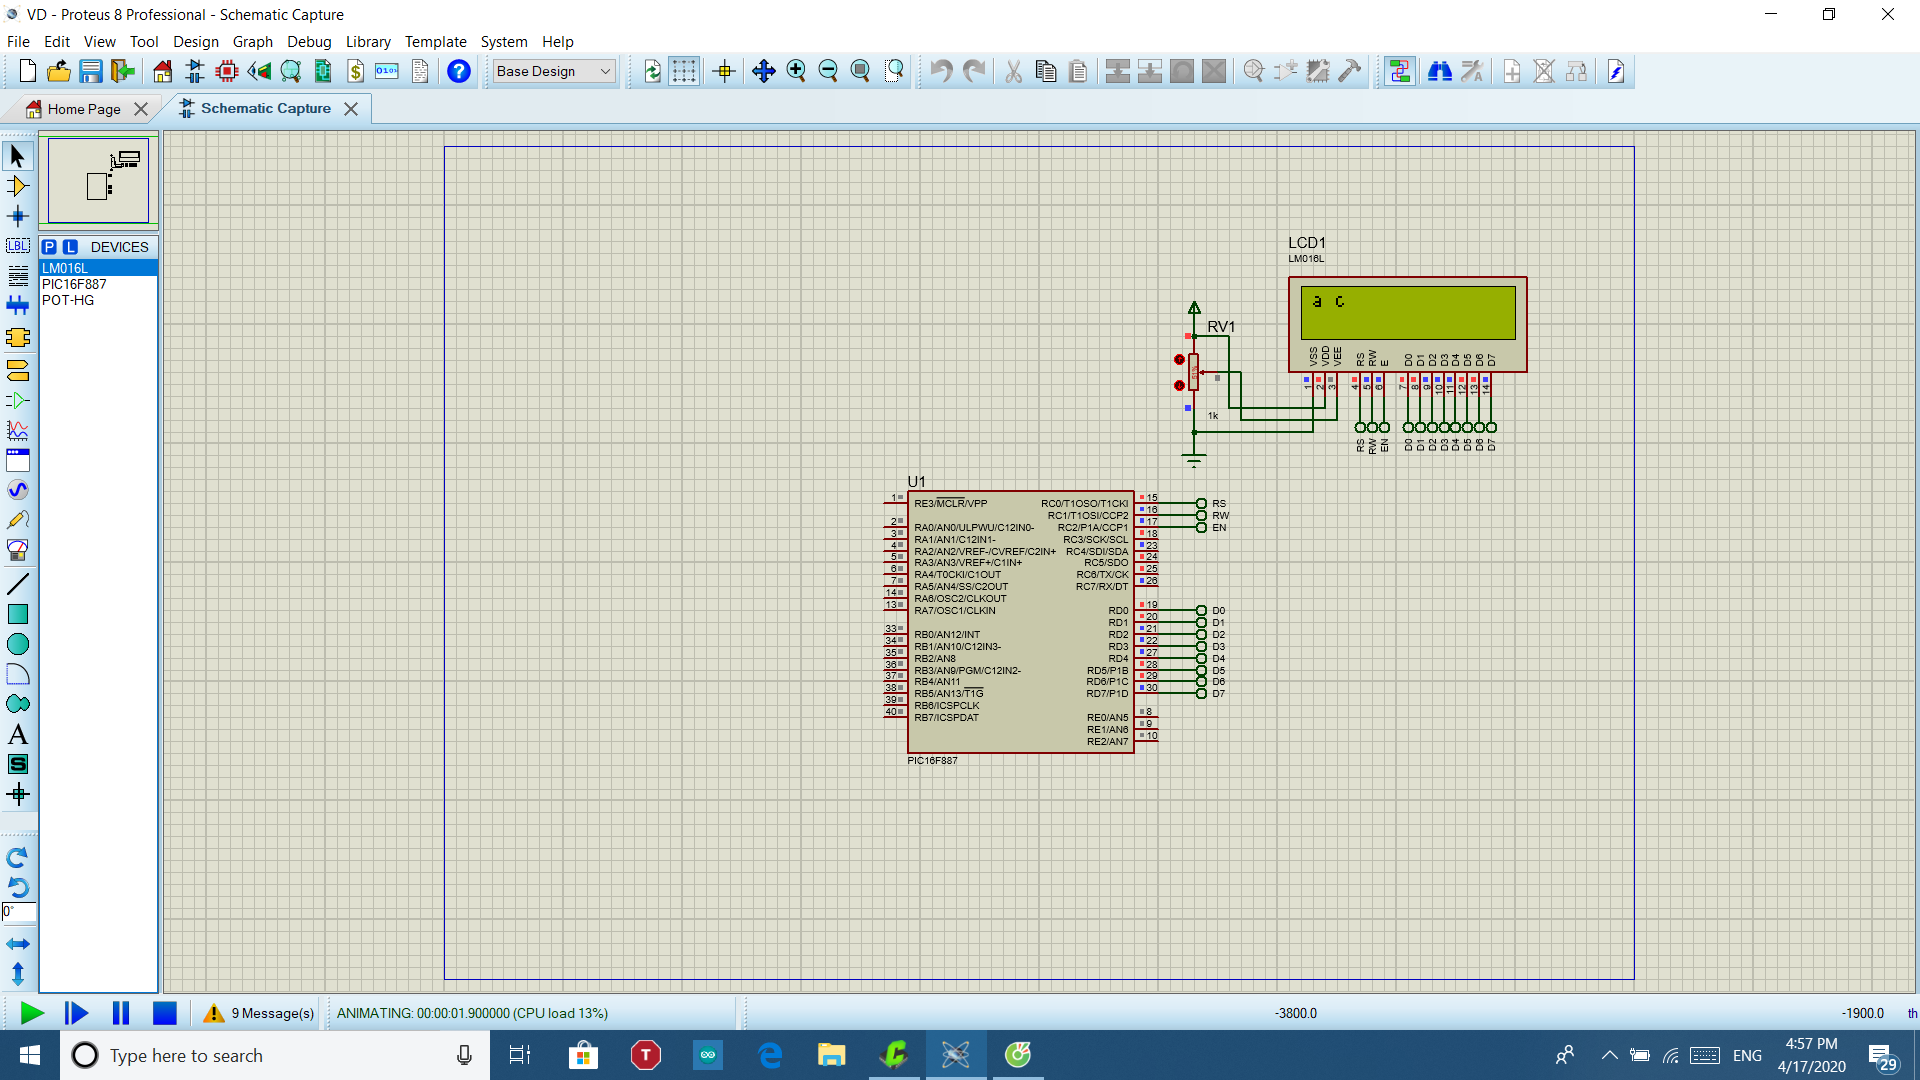
Task: Choose the 2D symbol mode tool
Action: 17,764
